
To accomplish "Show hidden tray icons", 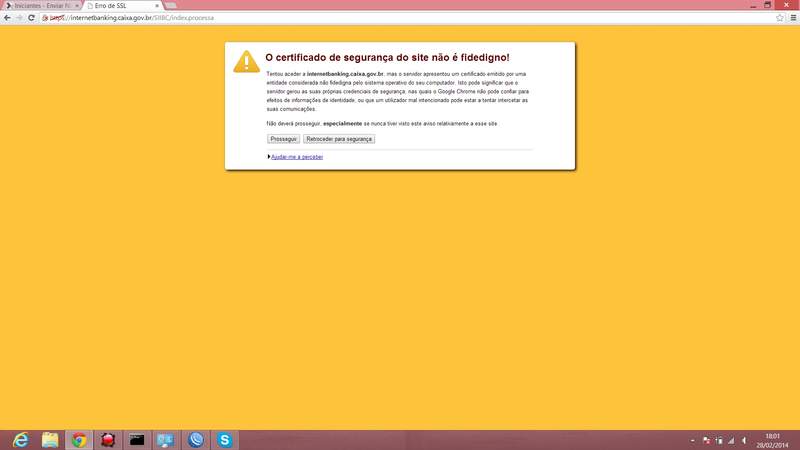I will click(x=692, y=440).
